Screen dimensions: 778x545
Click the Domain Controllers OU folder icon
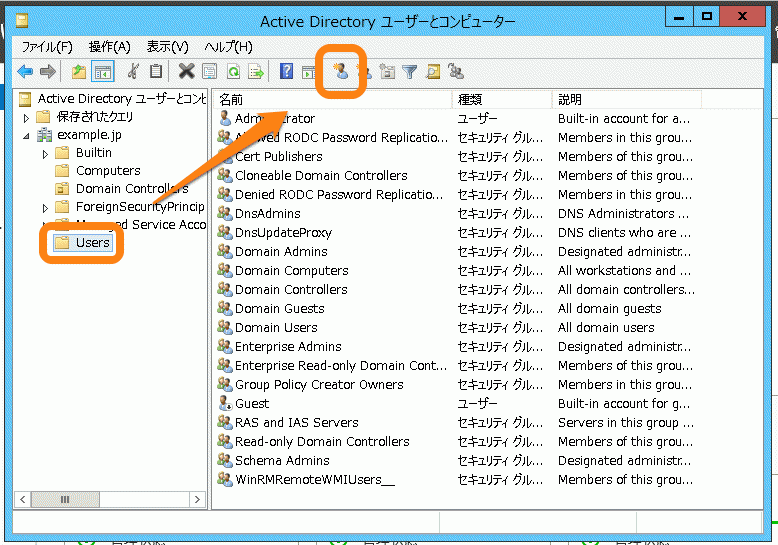click(x=62, y=189)
